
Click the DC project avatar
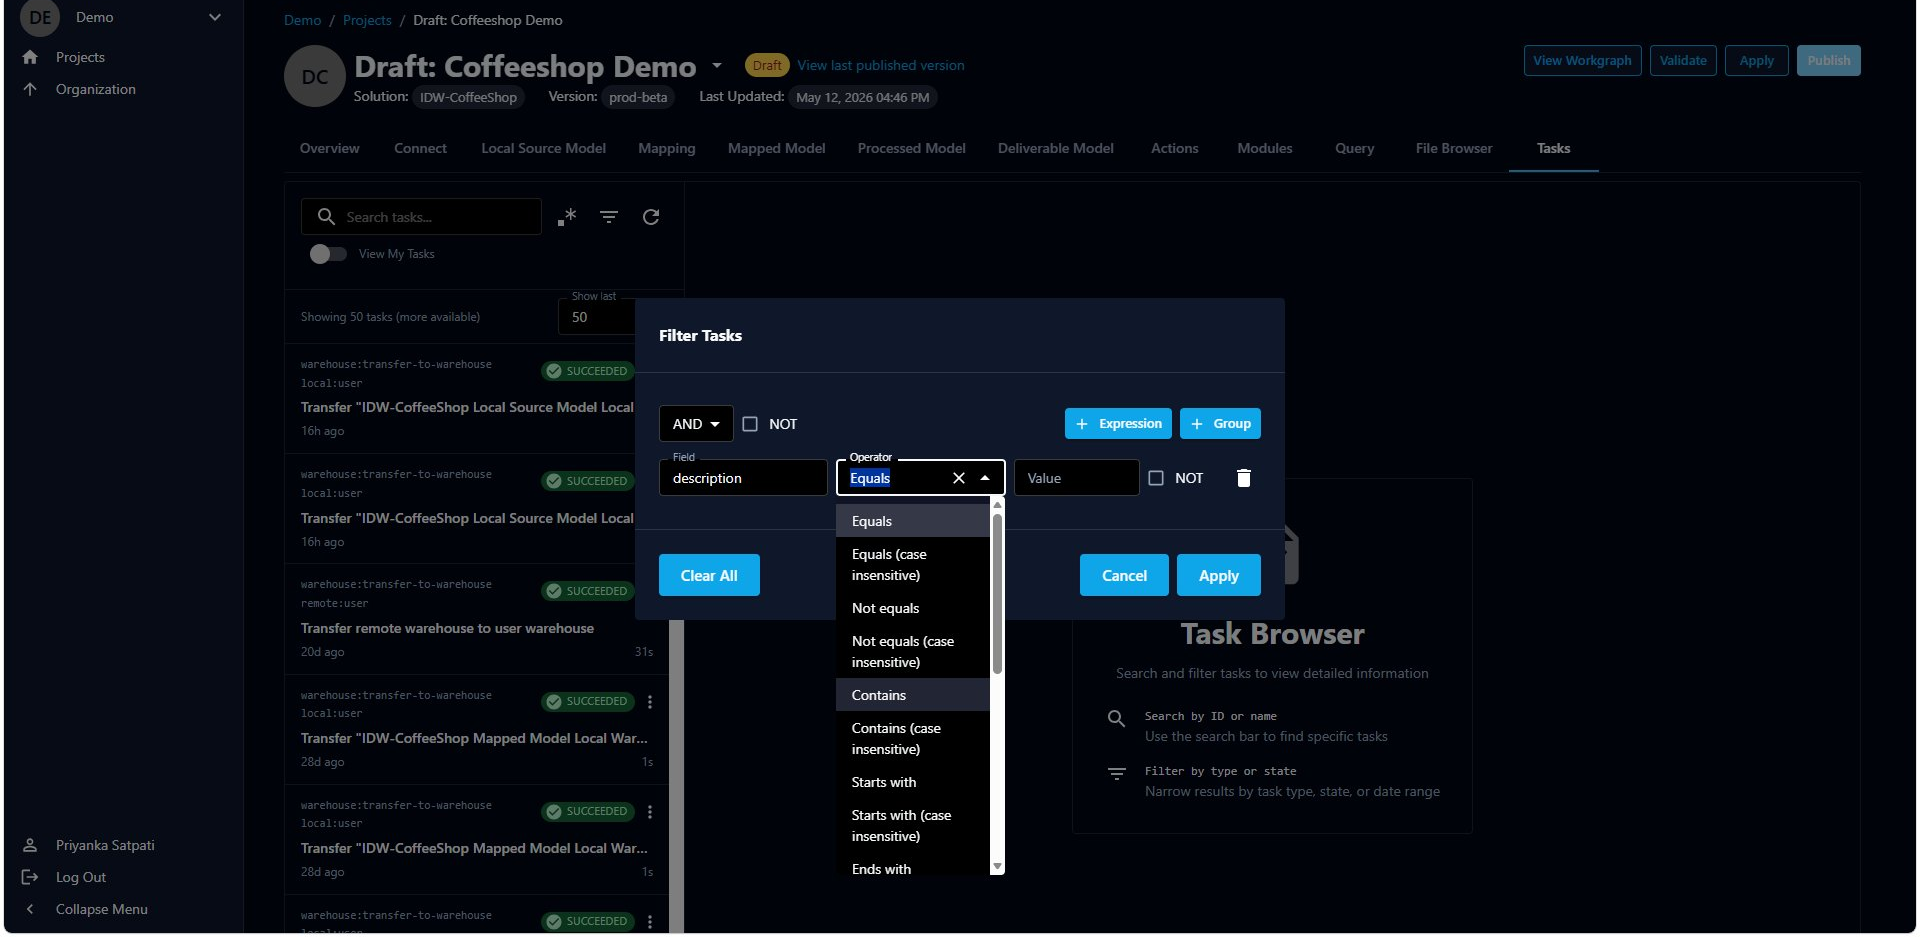click(315, 77)
